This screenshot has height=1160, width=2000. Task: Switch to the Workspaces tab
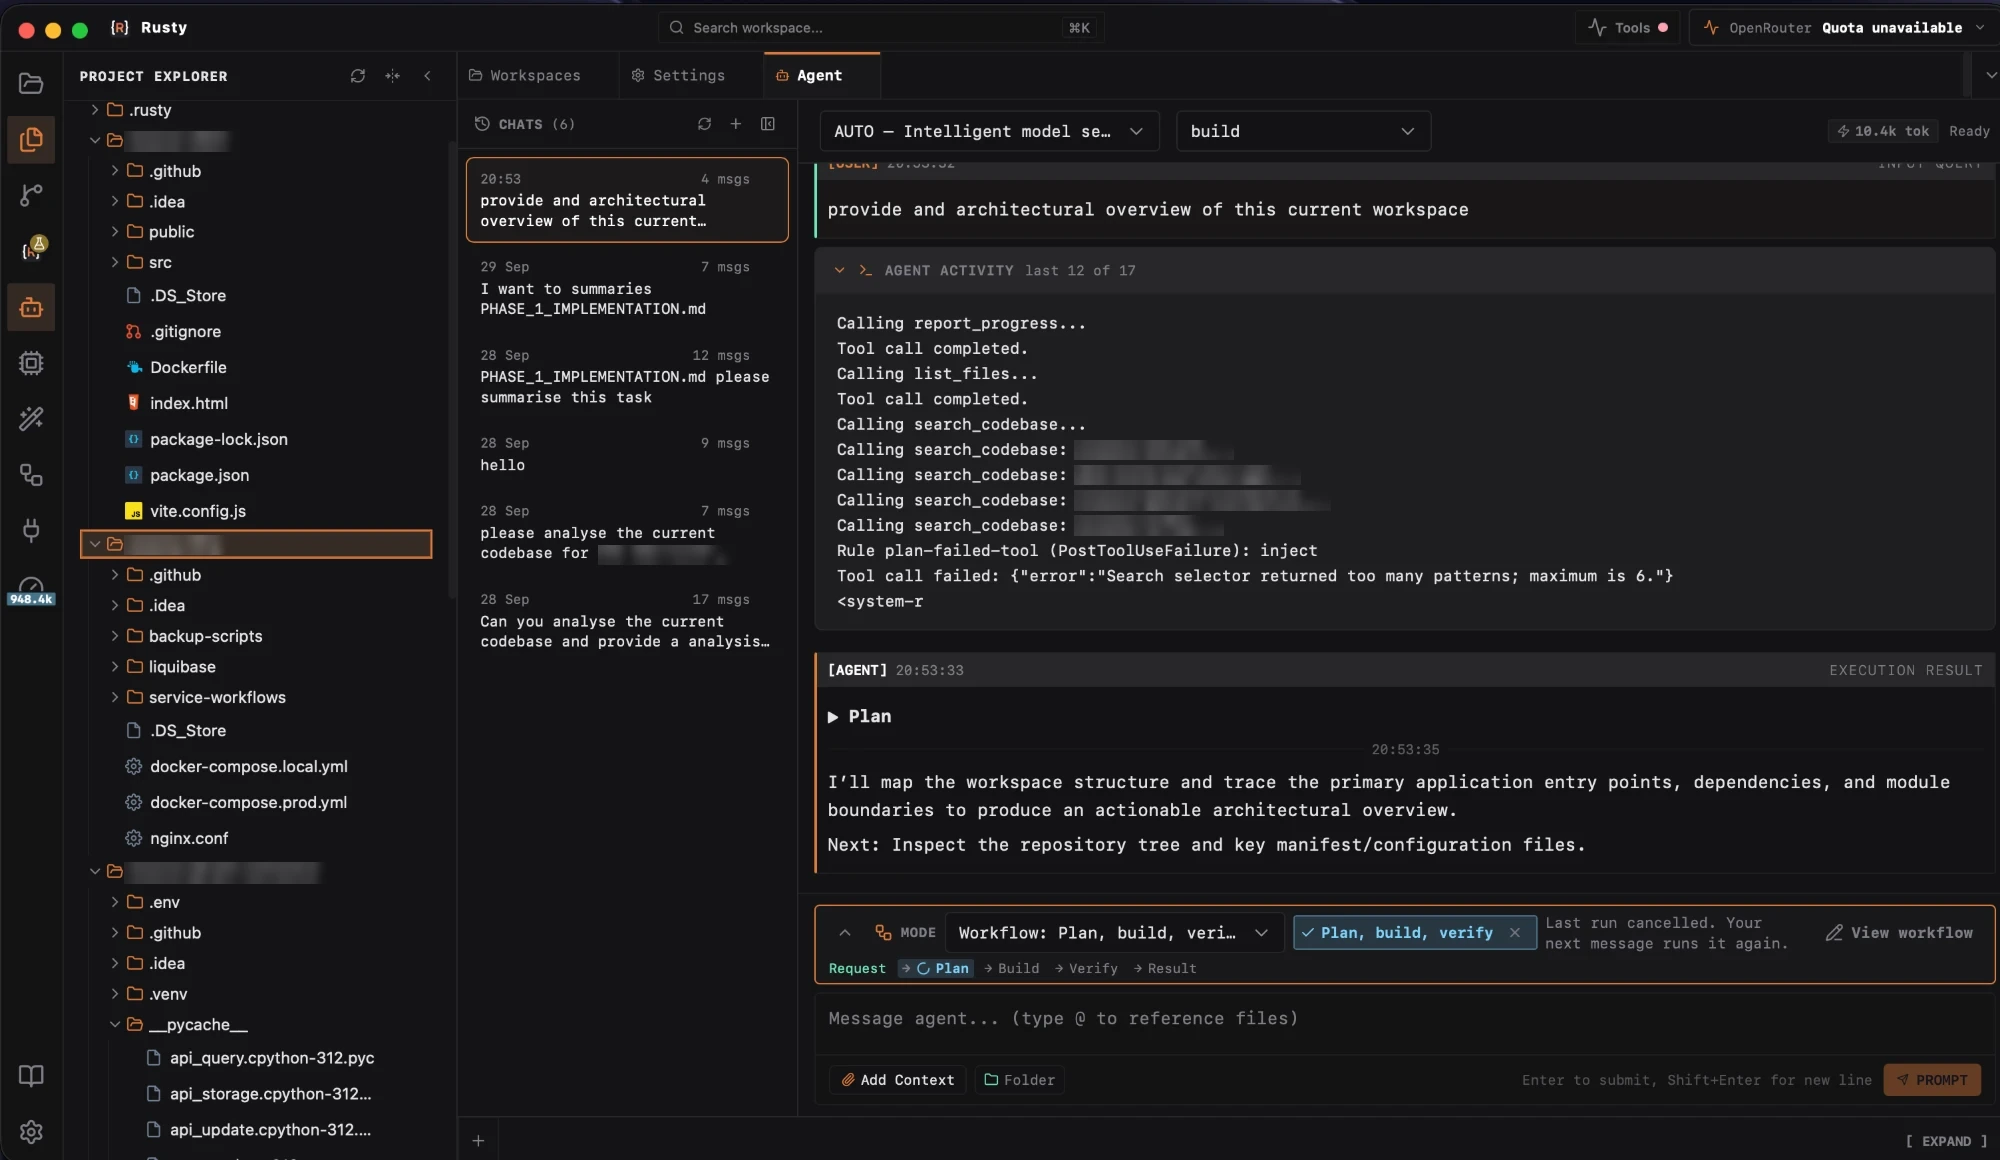[525, 76]
